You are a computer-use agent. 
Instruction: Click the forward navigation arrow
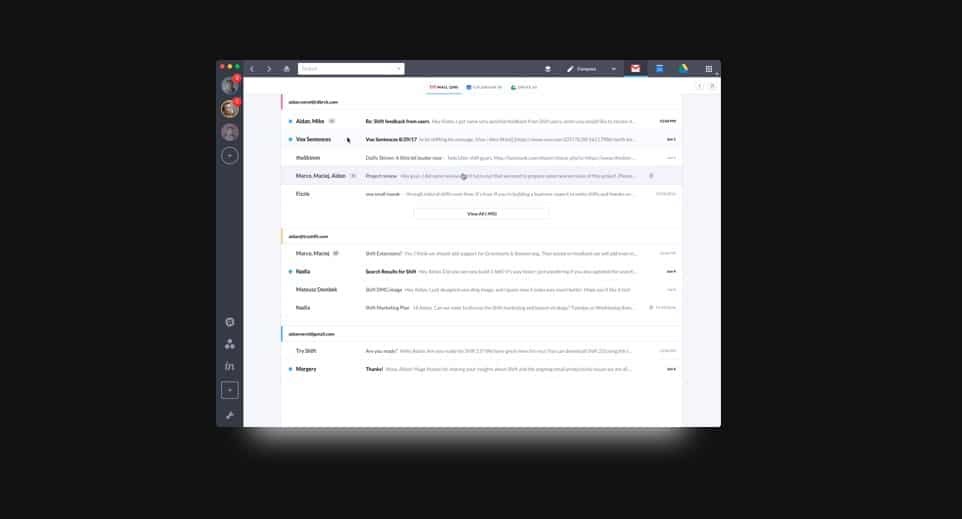269,69
